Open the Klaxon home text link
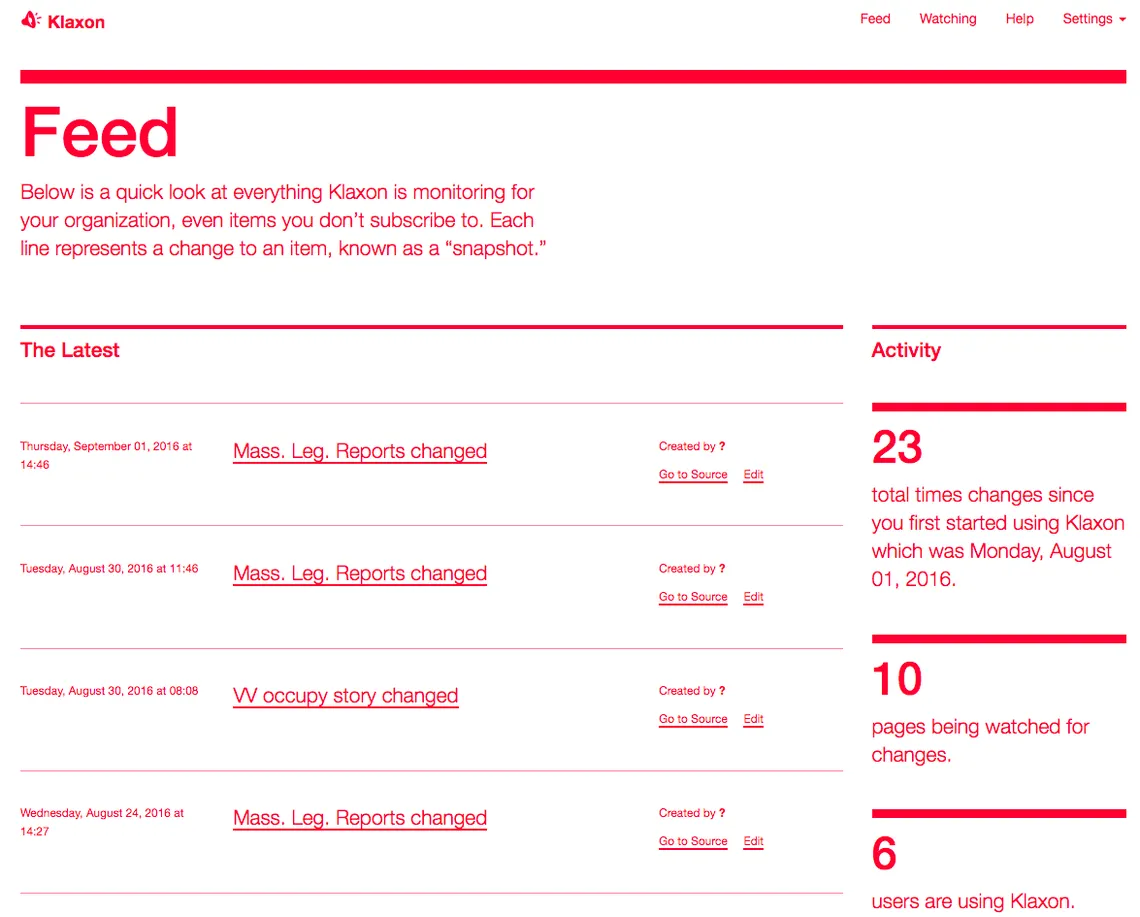The image size is (1140, 917). tap(76, 22)
